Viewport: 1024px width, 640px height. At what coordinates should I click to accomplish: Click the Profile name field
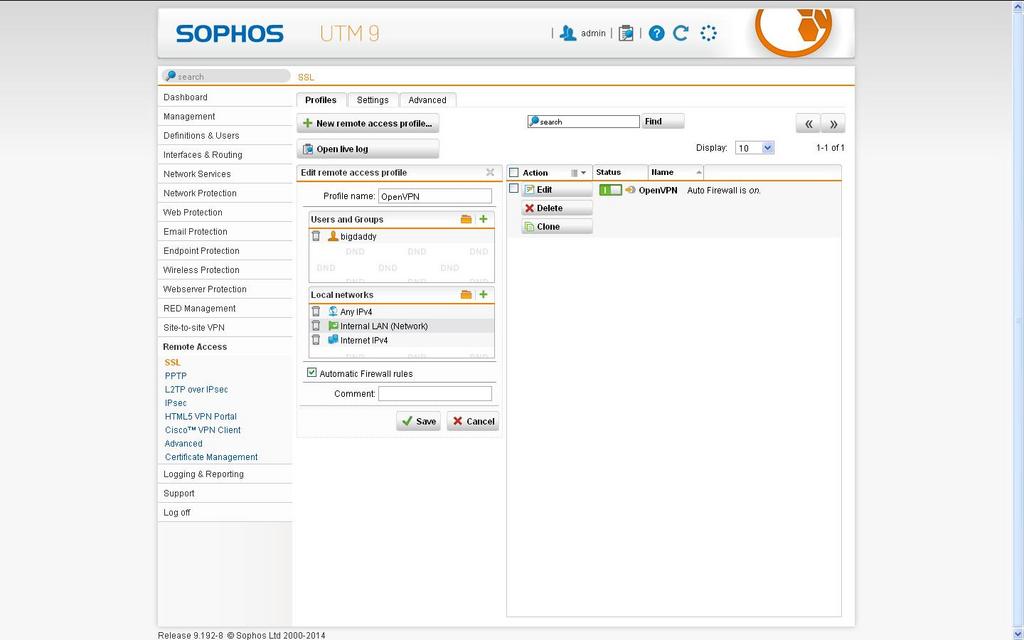click(x=435, y=196)
